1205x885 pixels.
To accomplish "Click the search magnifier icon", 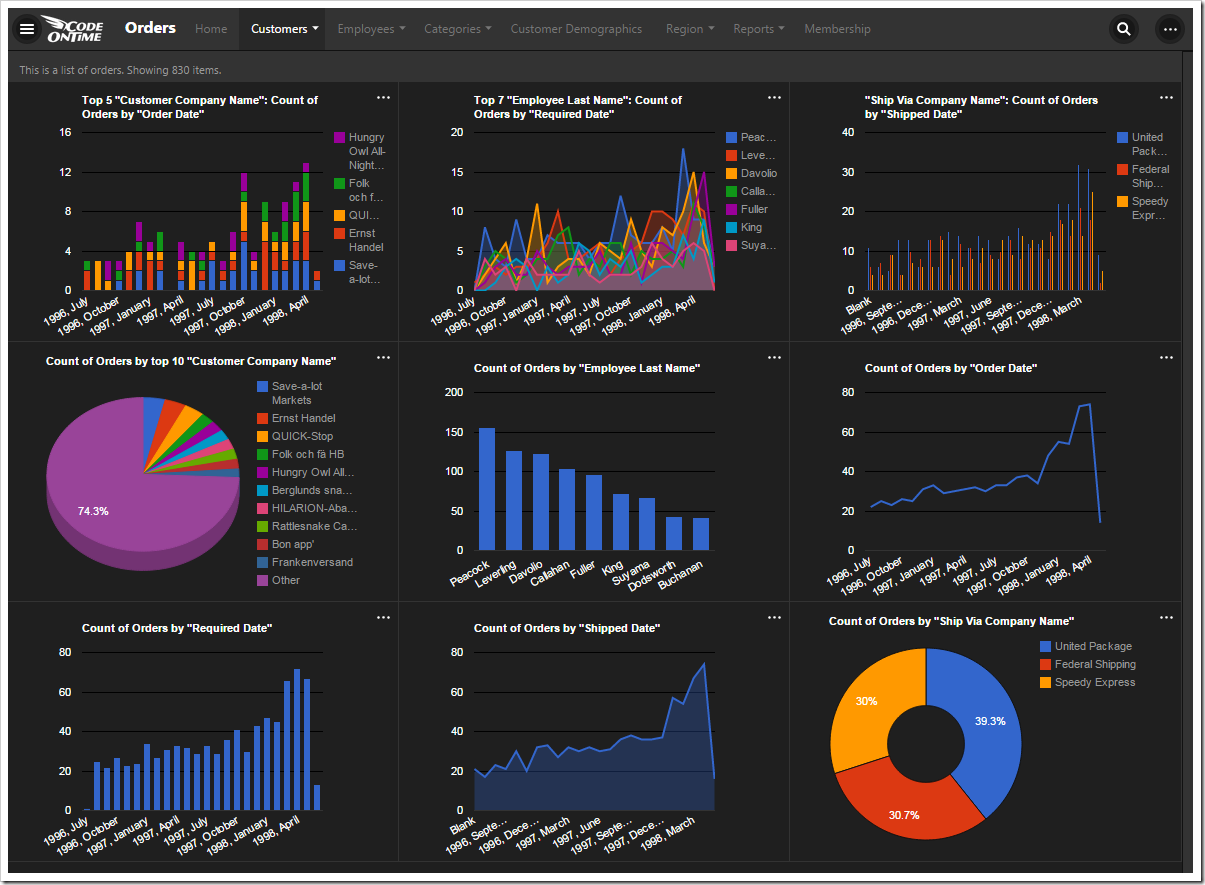I will tap(1124, 29).
